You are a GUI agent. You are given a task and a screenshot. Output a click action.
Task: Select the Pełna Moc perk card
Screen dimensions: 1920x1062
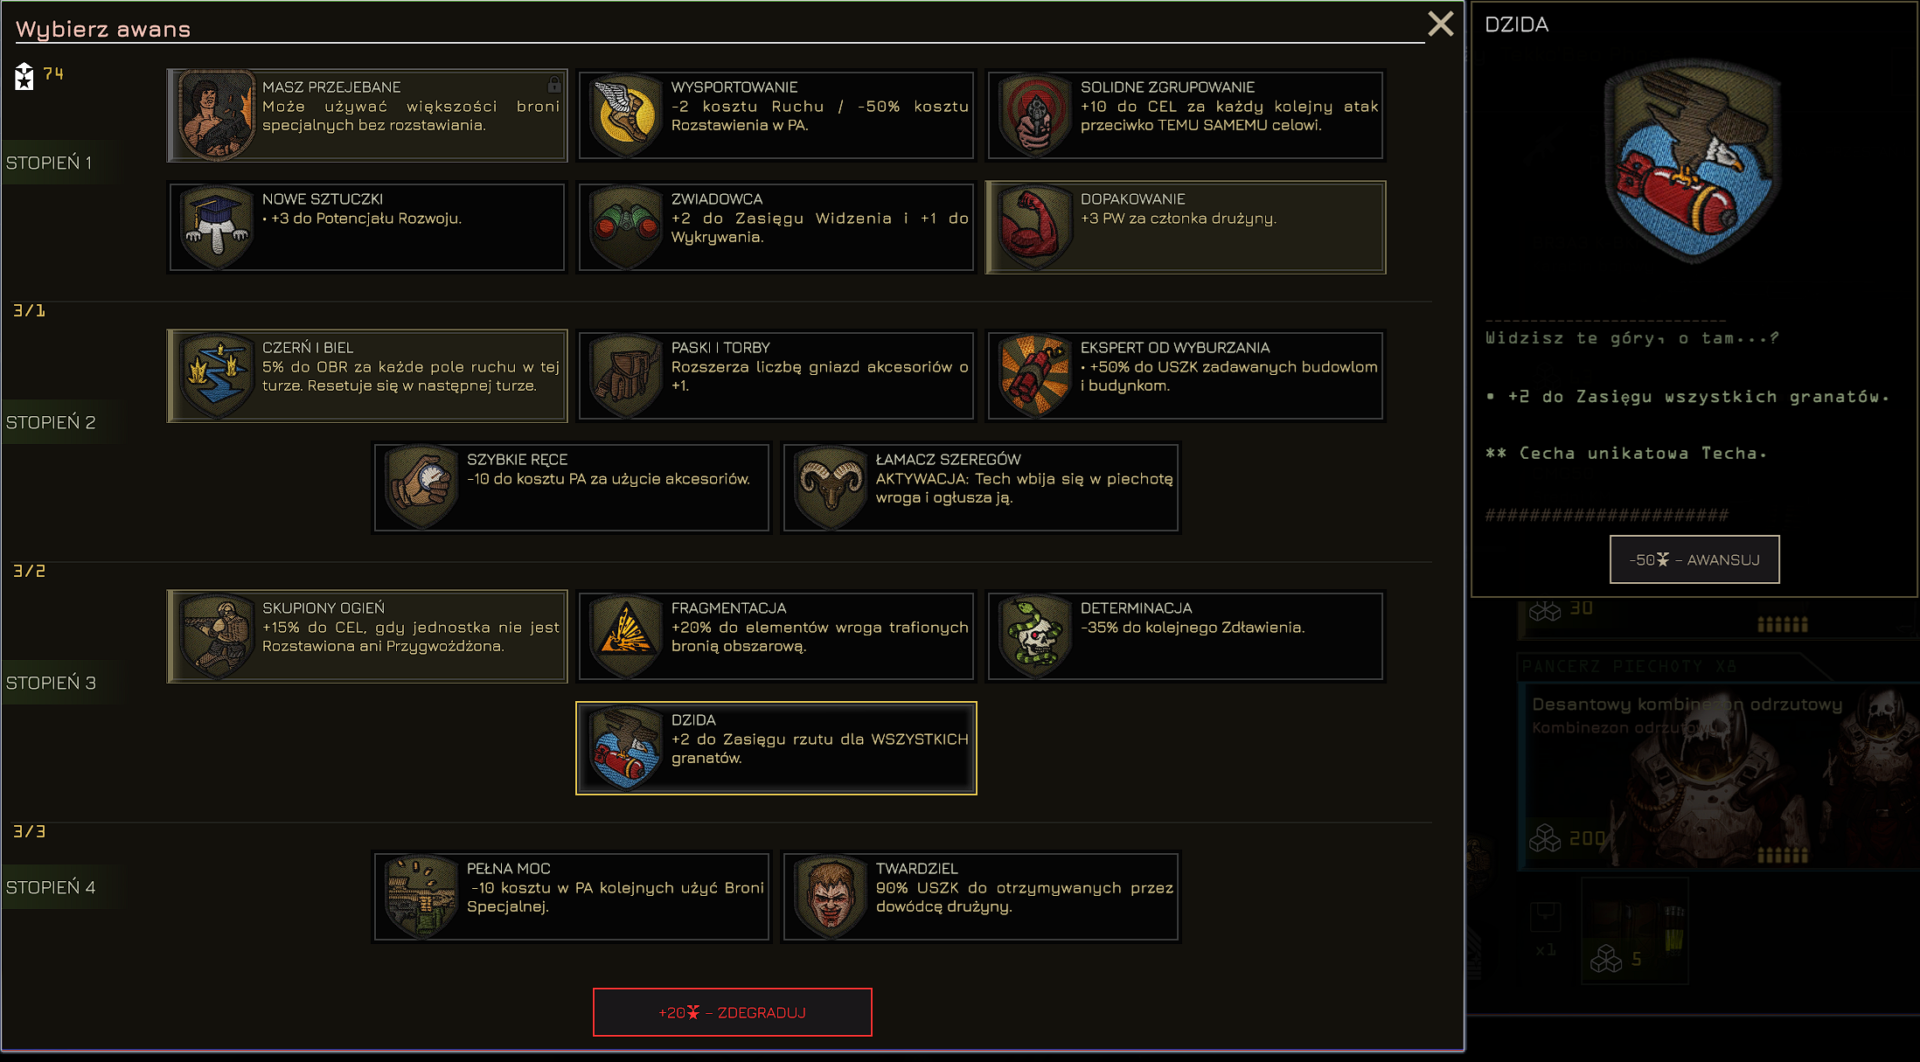pyautogui.click(x=571, y=897)
